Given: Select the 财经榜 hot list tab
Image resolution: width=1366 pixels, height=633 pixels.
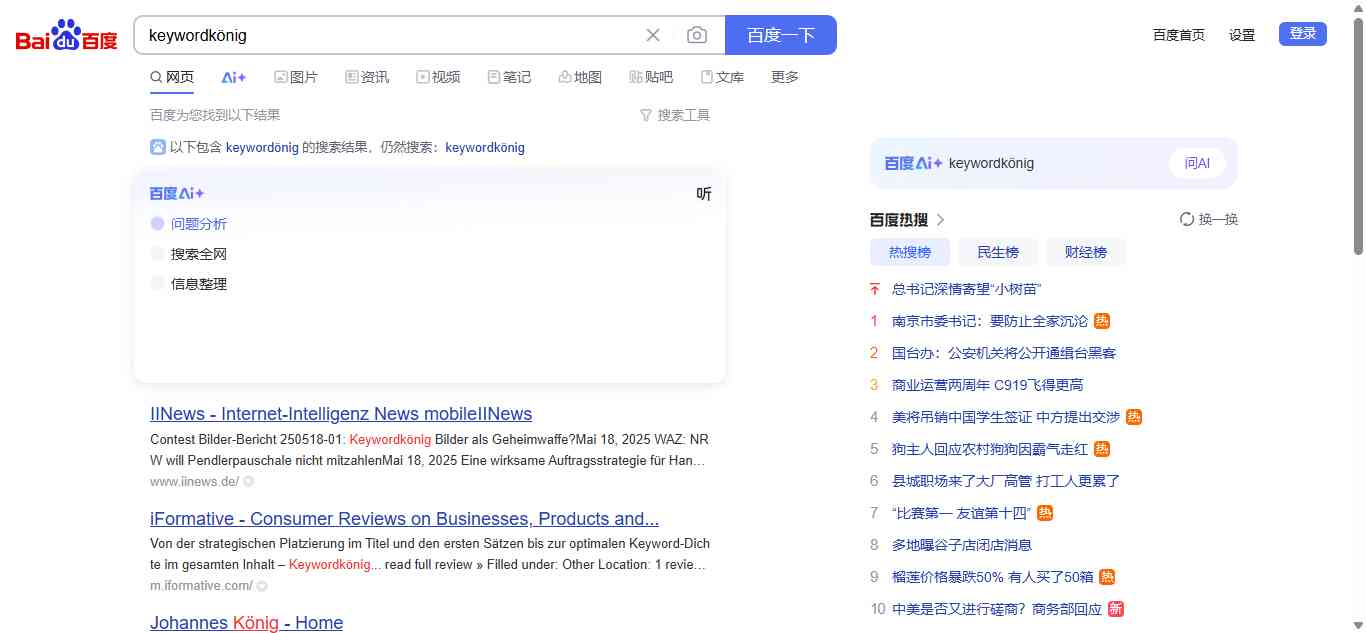Looking at the screenshot, I should tap(1086, 252).
